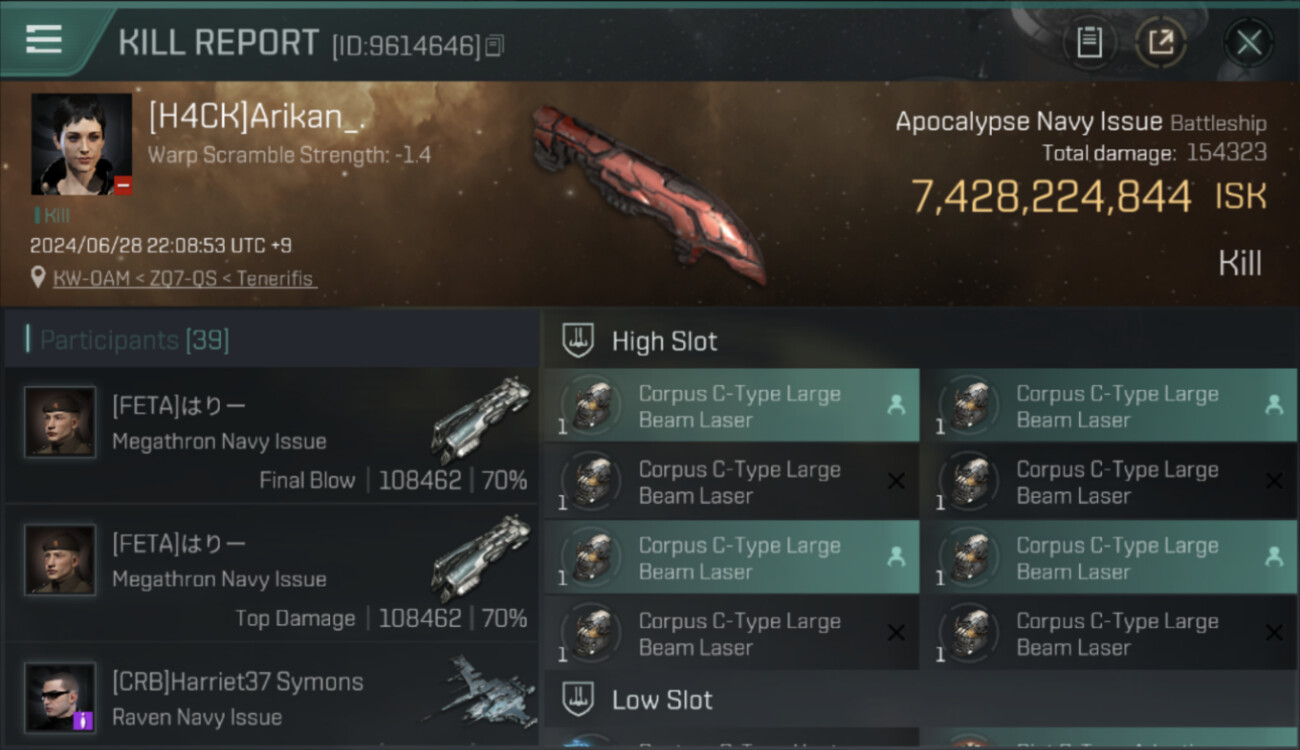1300x750 pixels.
Task: Open the hamburger menu icon
Action: pyautogui.click(x=43, y=39)
